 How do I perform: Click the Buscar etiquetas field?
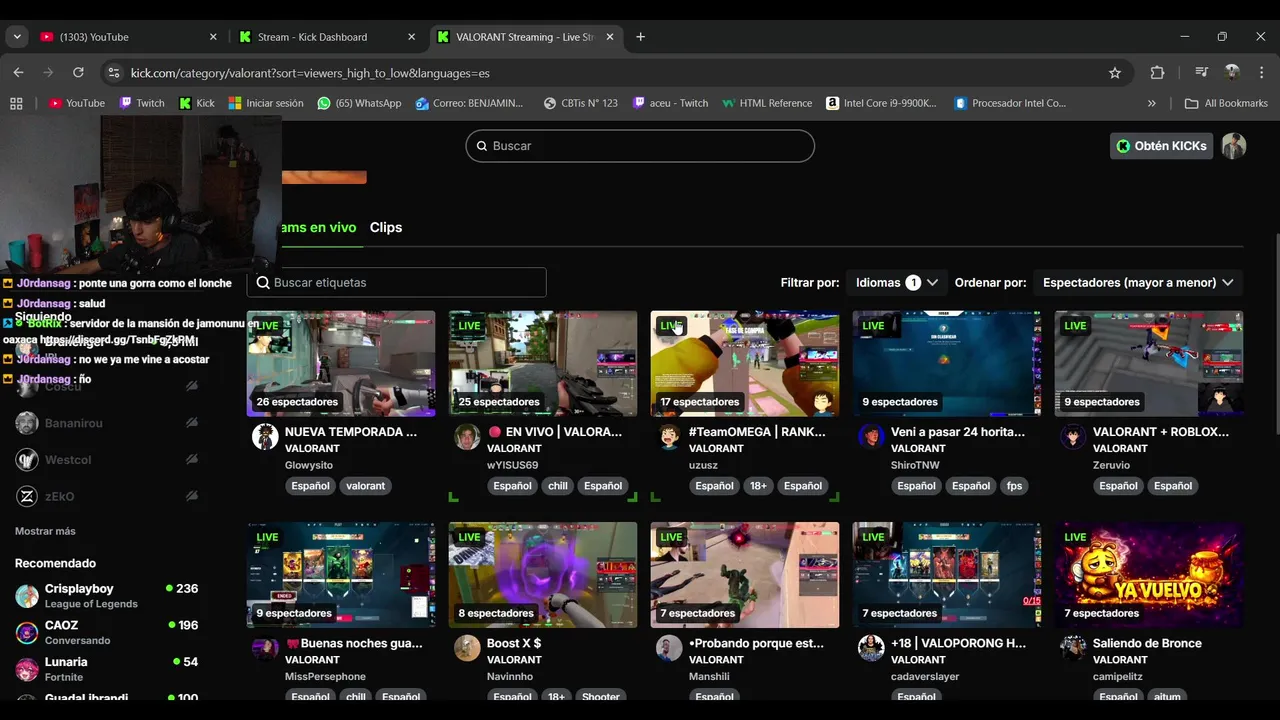click(x=397, y=282)
